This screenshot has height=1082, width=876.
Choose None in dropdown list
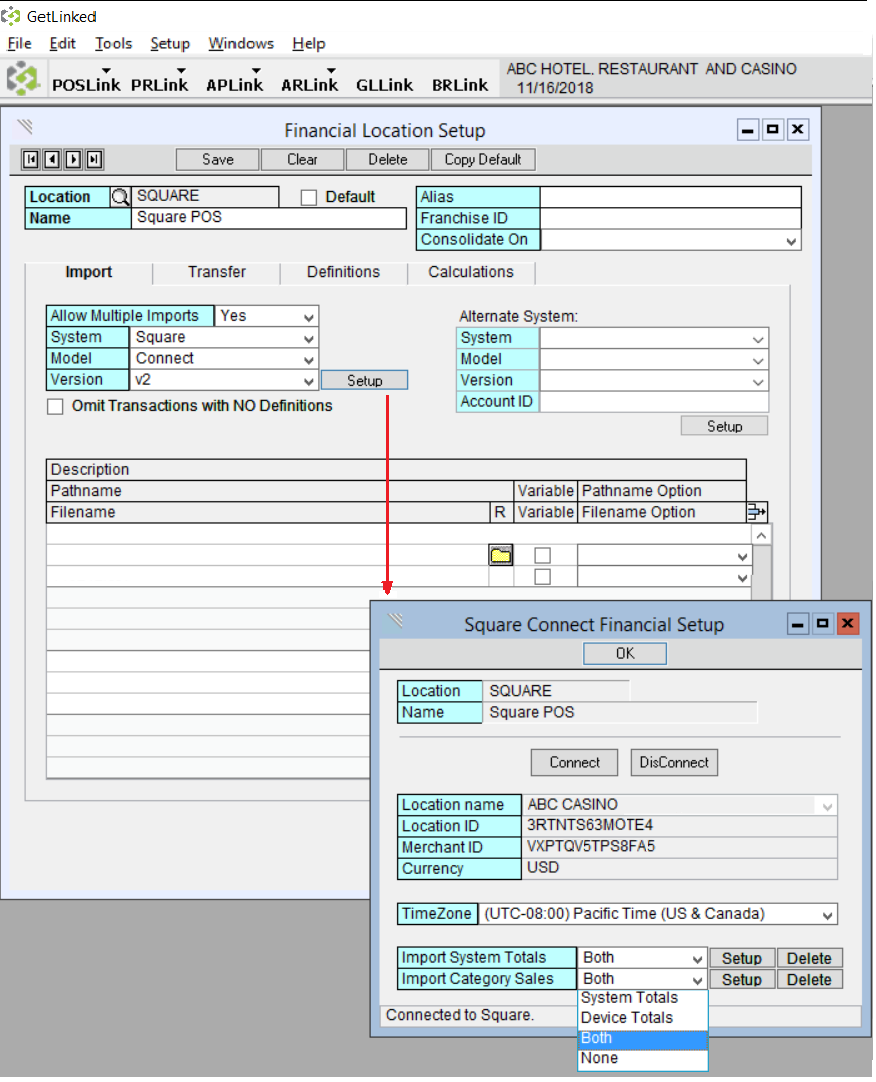click(x=643, y=1059)
